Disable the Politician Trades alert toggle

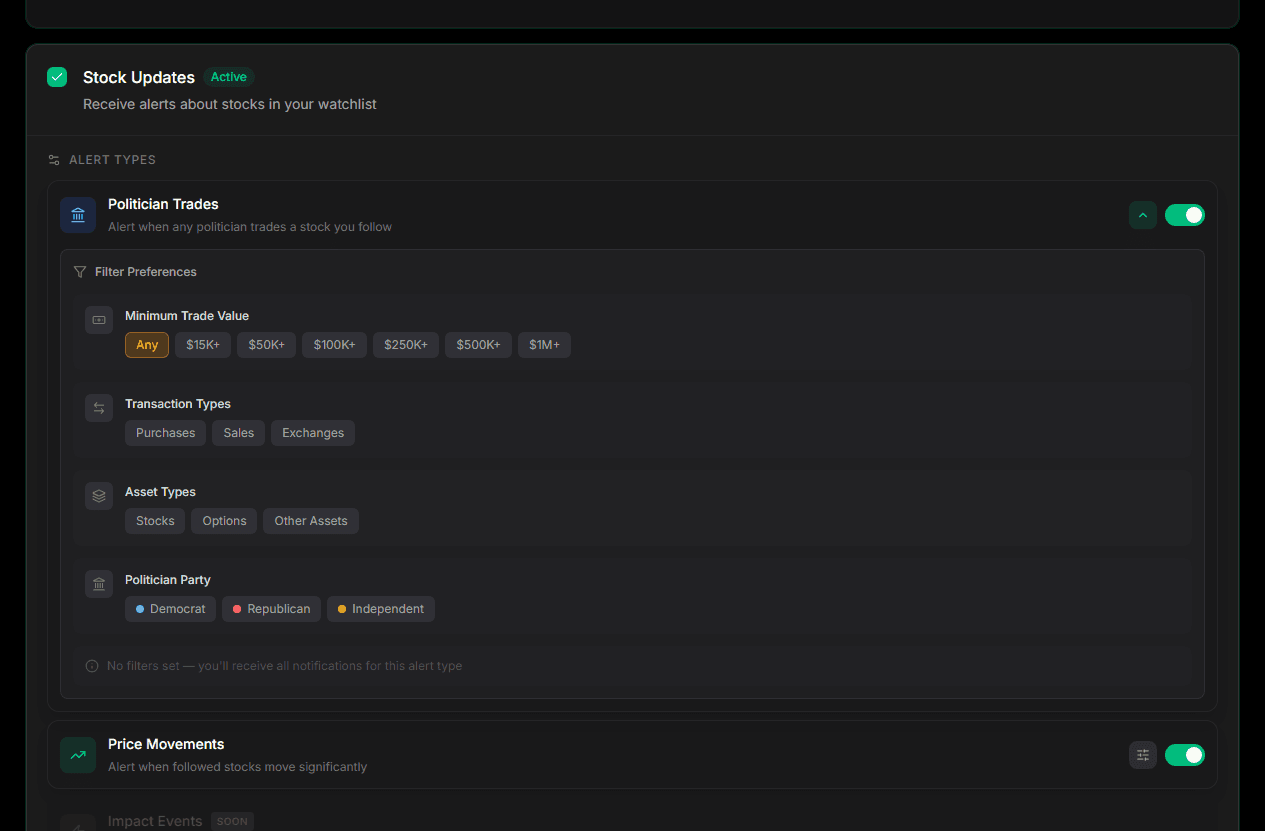pos(1184,215)
